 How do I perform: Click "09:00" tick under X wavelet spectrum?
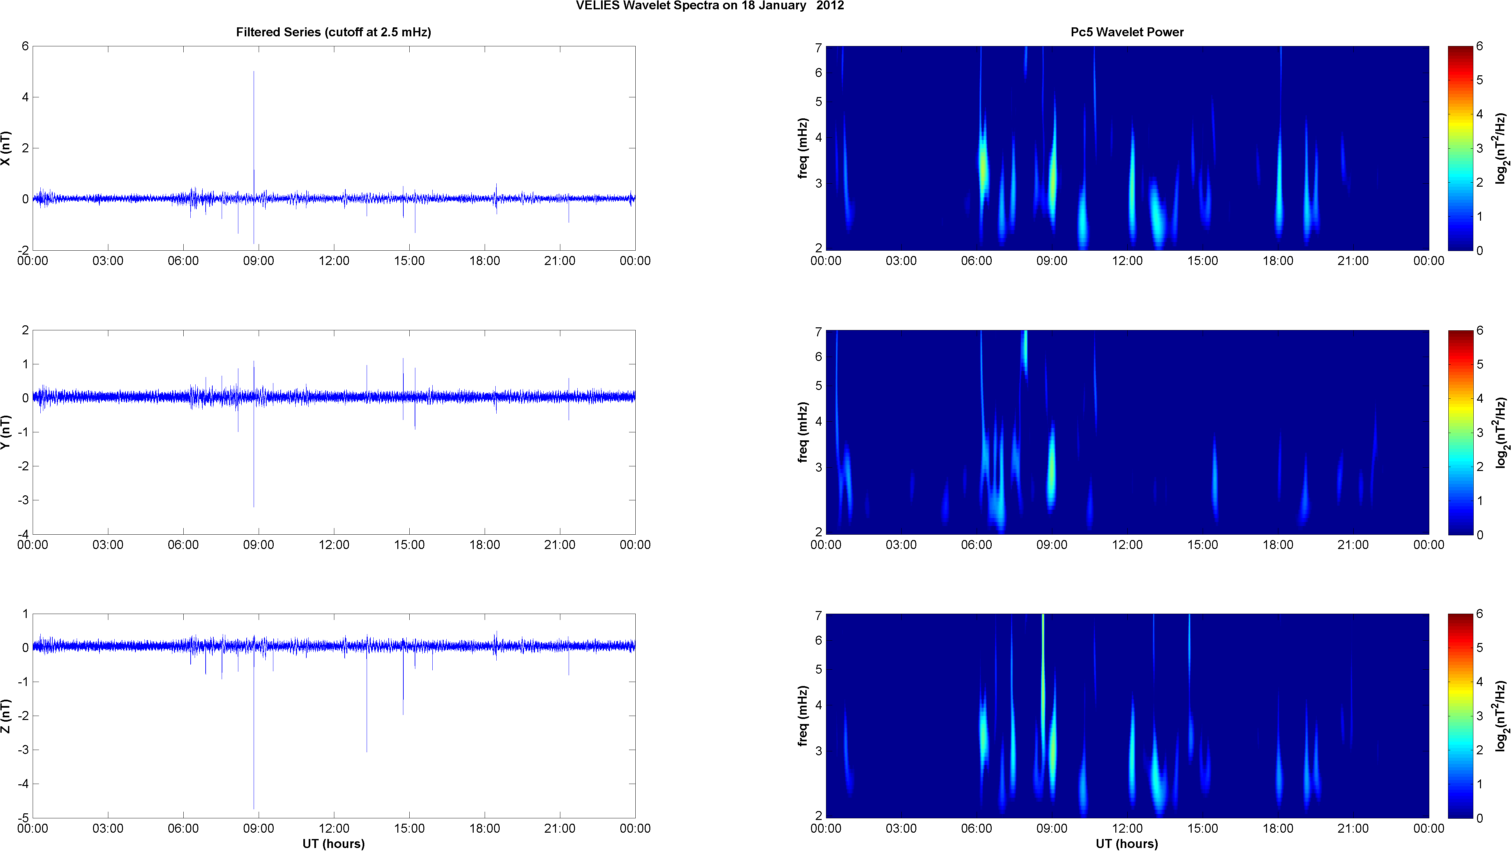pos(1052,261)
